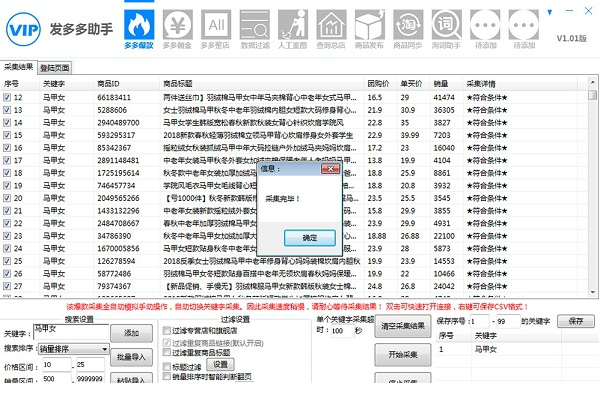Enable the 标题过滤 checkbox
Screen dimensions: 600x398
166,366
